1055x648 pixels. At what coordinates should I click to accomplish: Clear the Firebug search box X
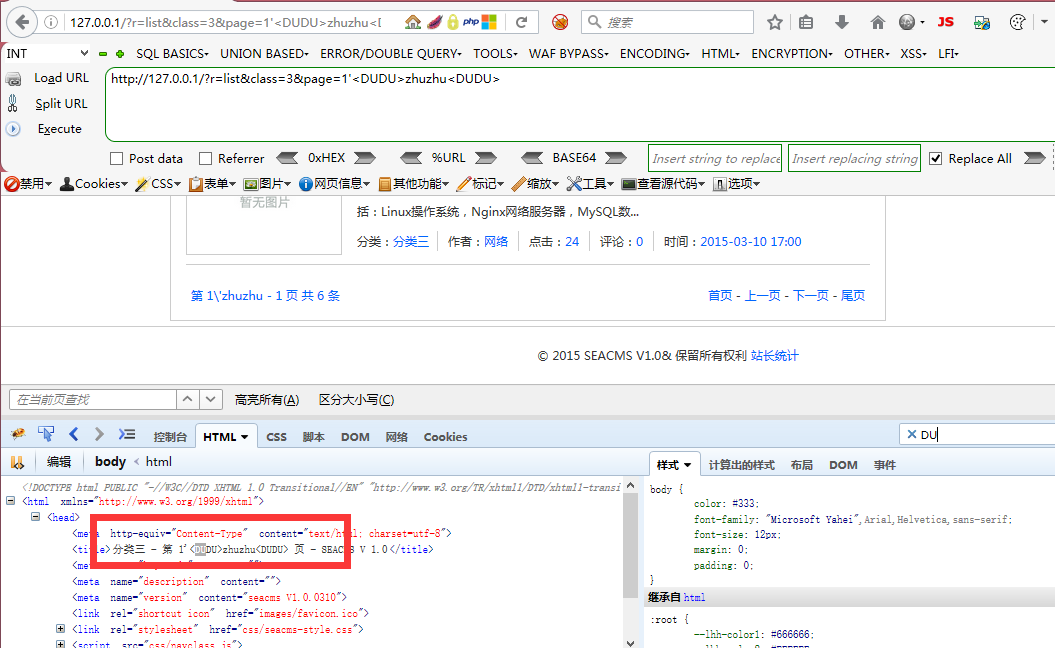pyautogui.click(x=912, y=435)
